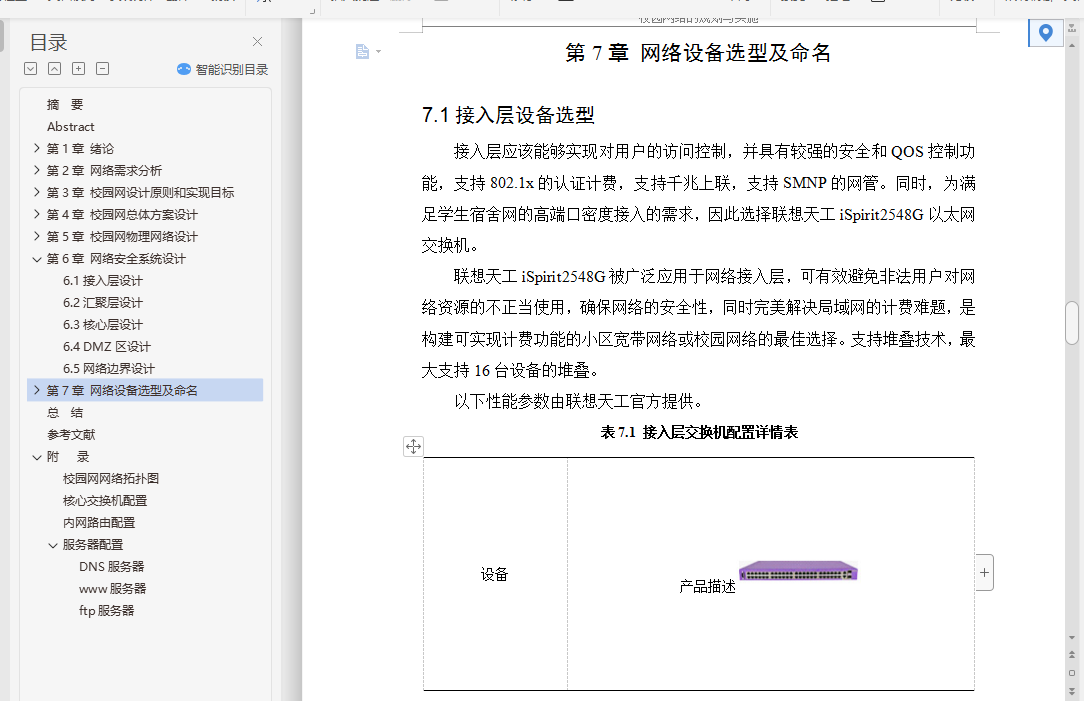Click the line 以下性能参数由联想天工官方提供
Viewport: 1084px width, 701px height.
579,402
